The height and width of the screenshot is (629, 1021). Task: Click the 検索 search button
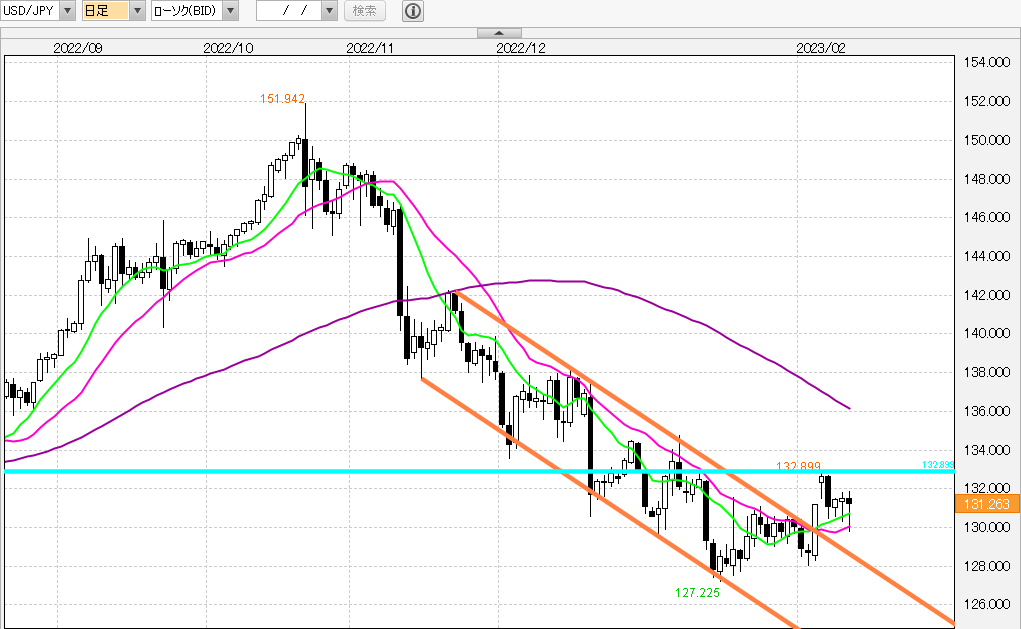pyautogui.click(x=365, y=10)
